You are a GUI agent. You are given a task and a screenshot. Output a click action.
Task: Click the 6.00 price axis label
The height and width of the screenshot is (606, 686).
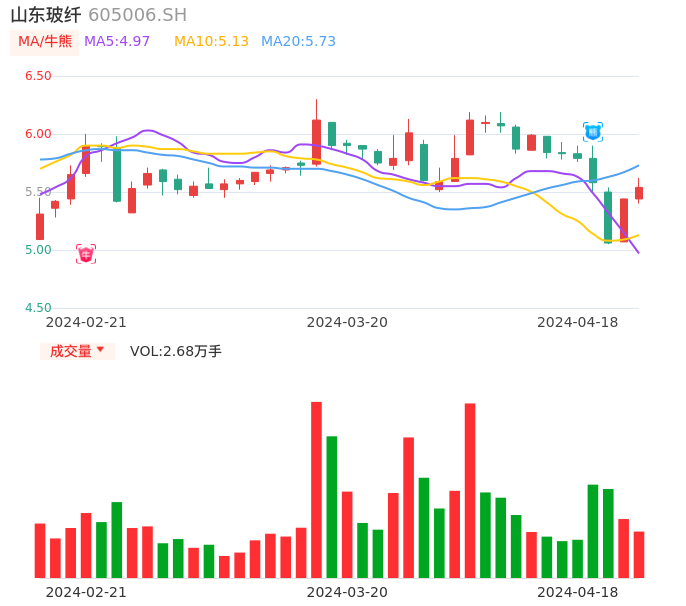[x=38, y=134]
